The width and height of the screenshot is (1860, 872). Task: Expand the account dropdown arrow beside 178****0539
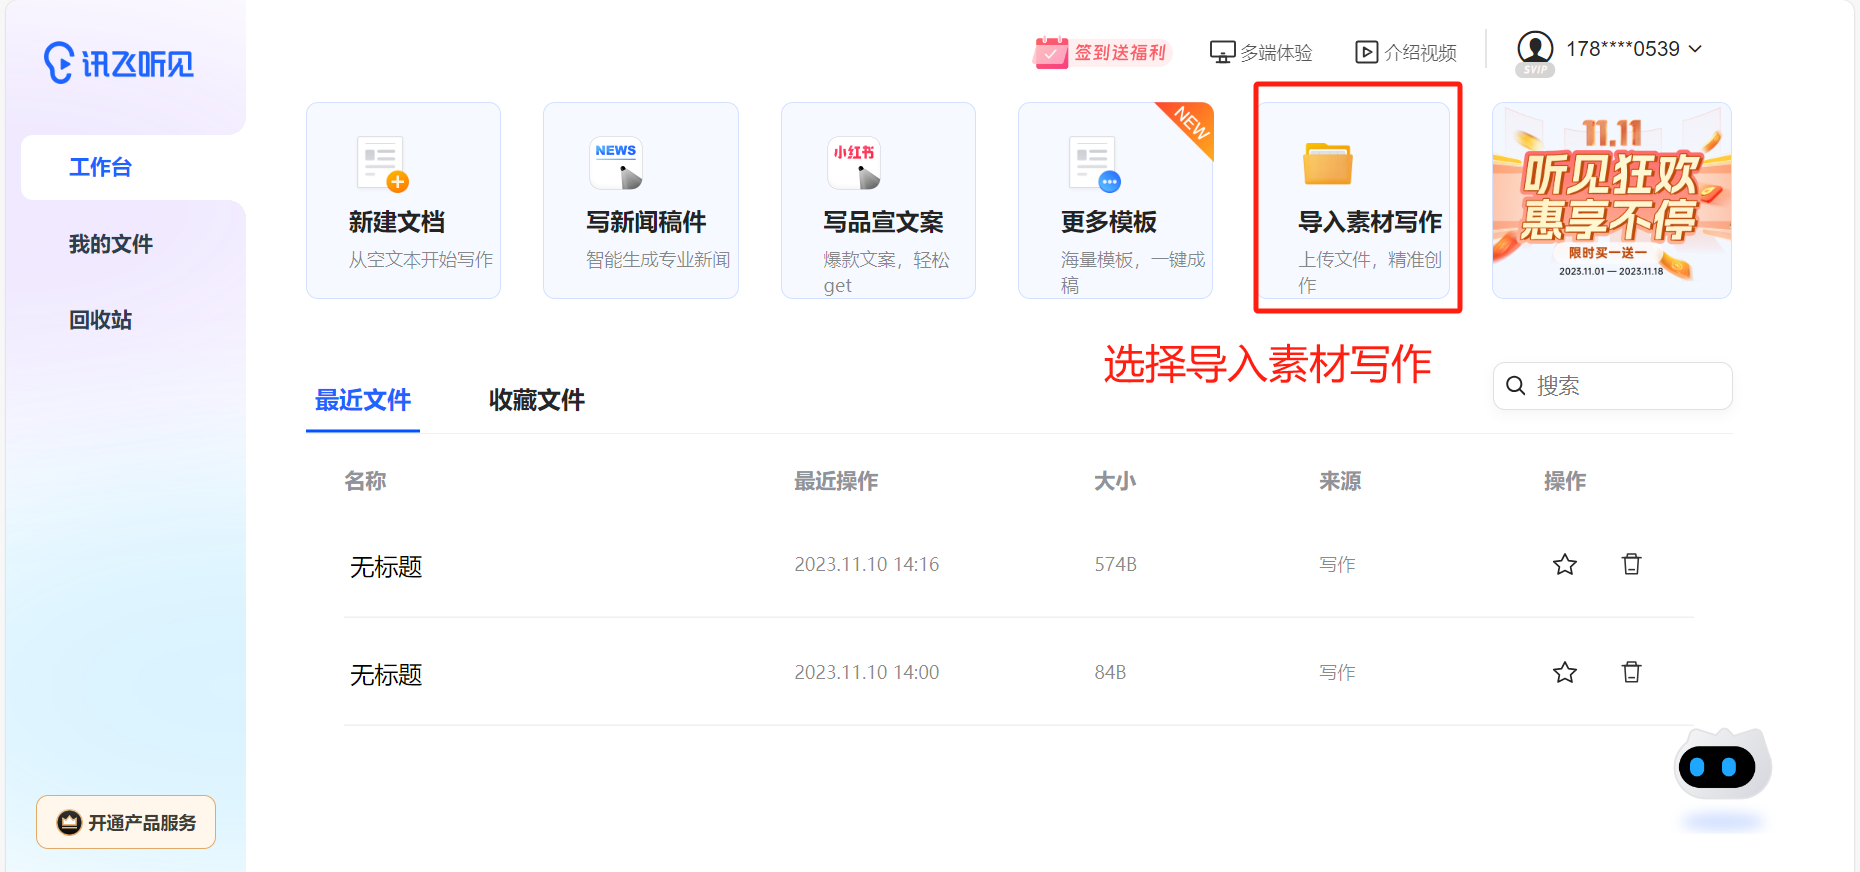pos(1695,49)
